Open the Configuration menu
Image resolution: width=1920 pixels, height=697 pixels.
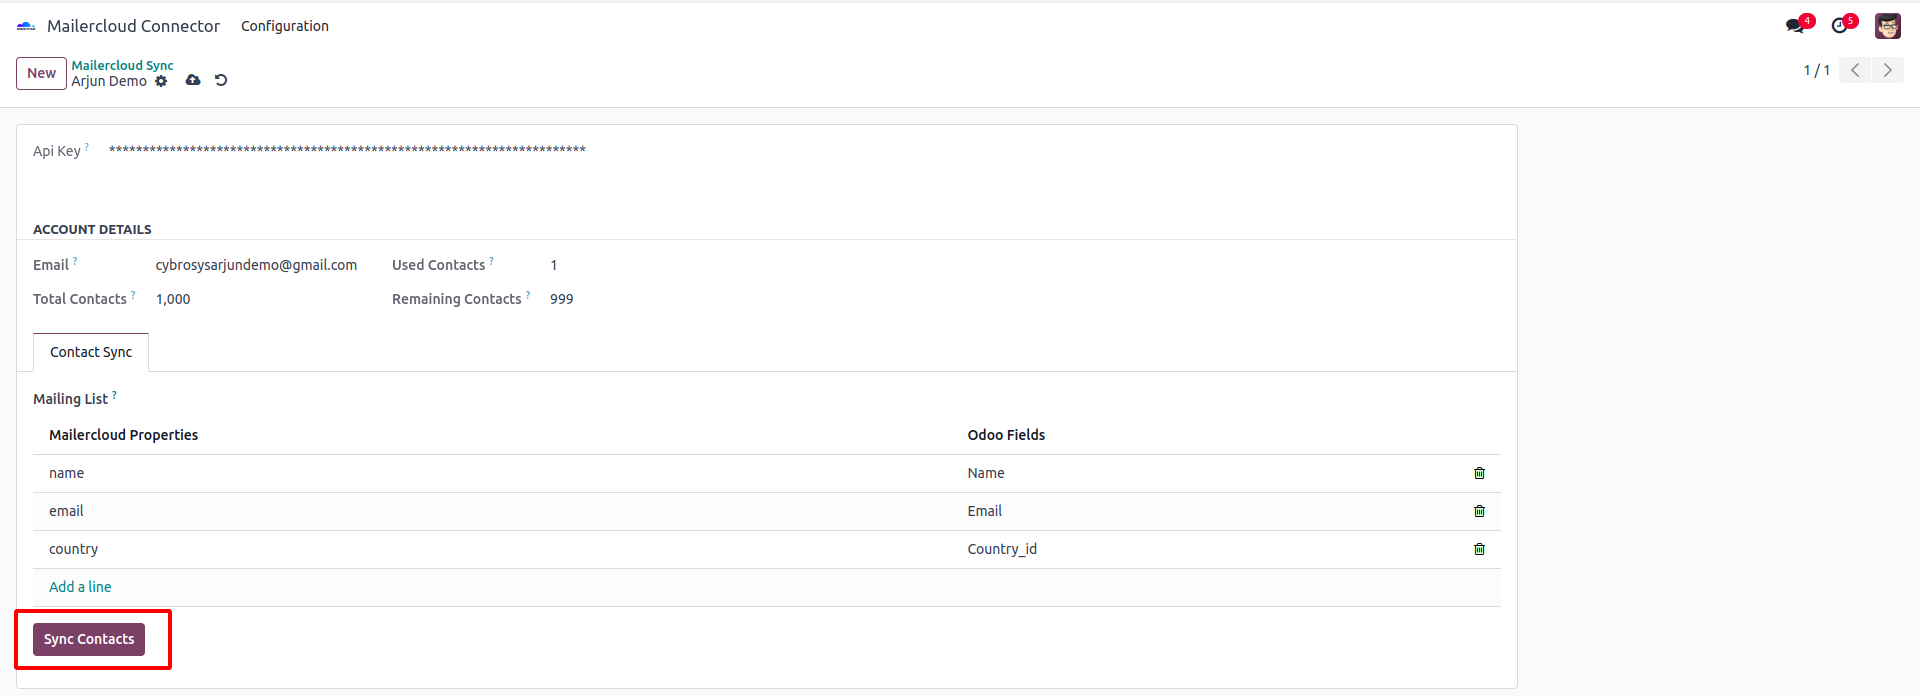tap(284, 26)
